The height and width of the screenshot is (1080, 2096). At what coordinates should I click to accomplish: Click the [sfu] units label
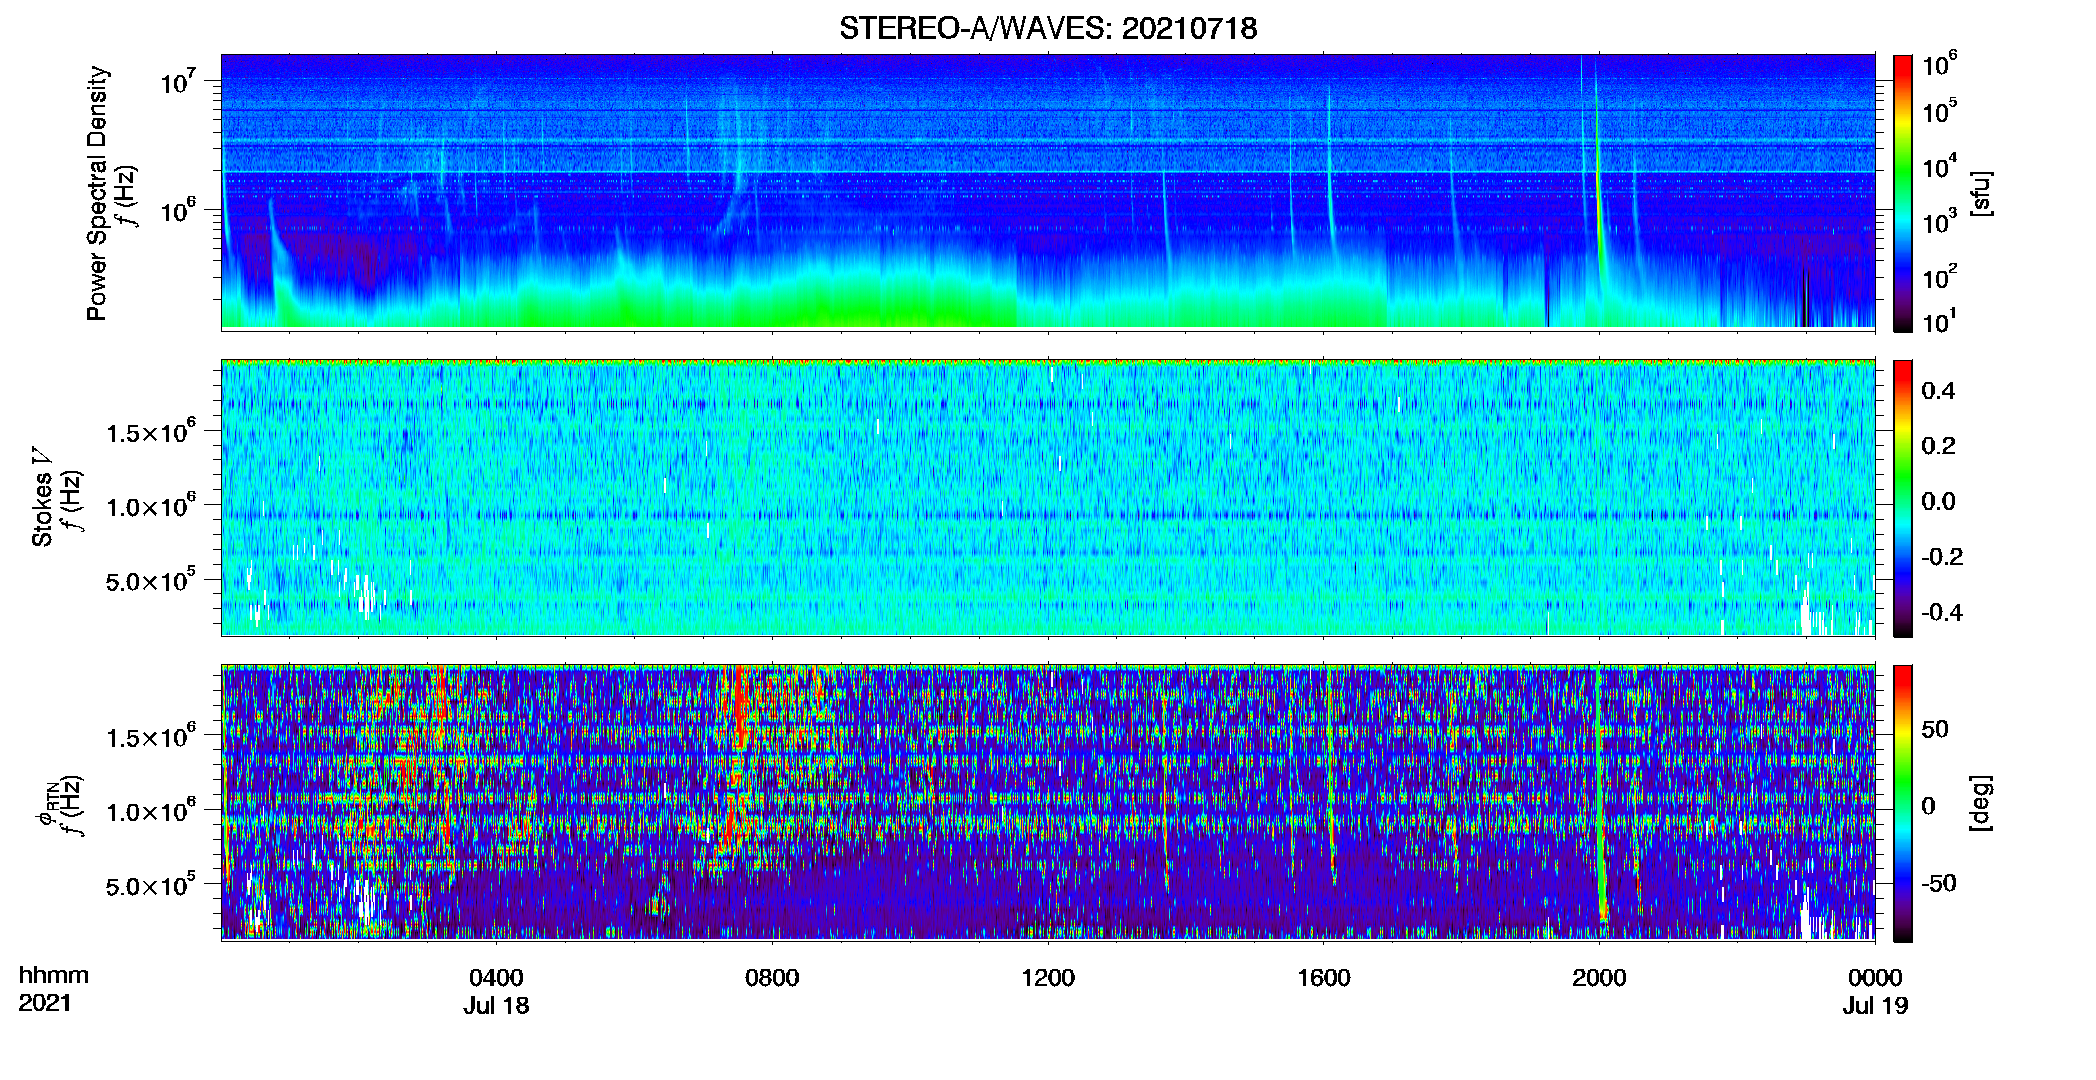pyautogui.click(x=1980, y=193)
